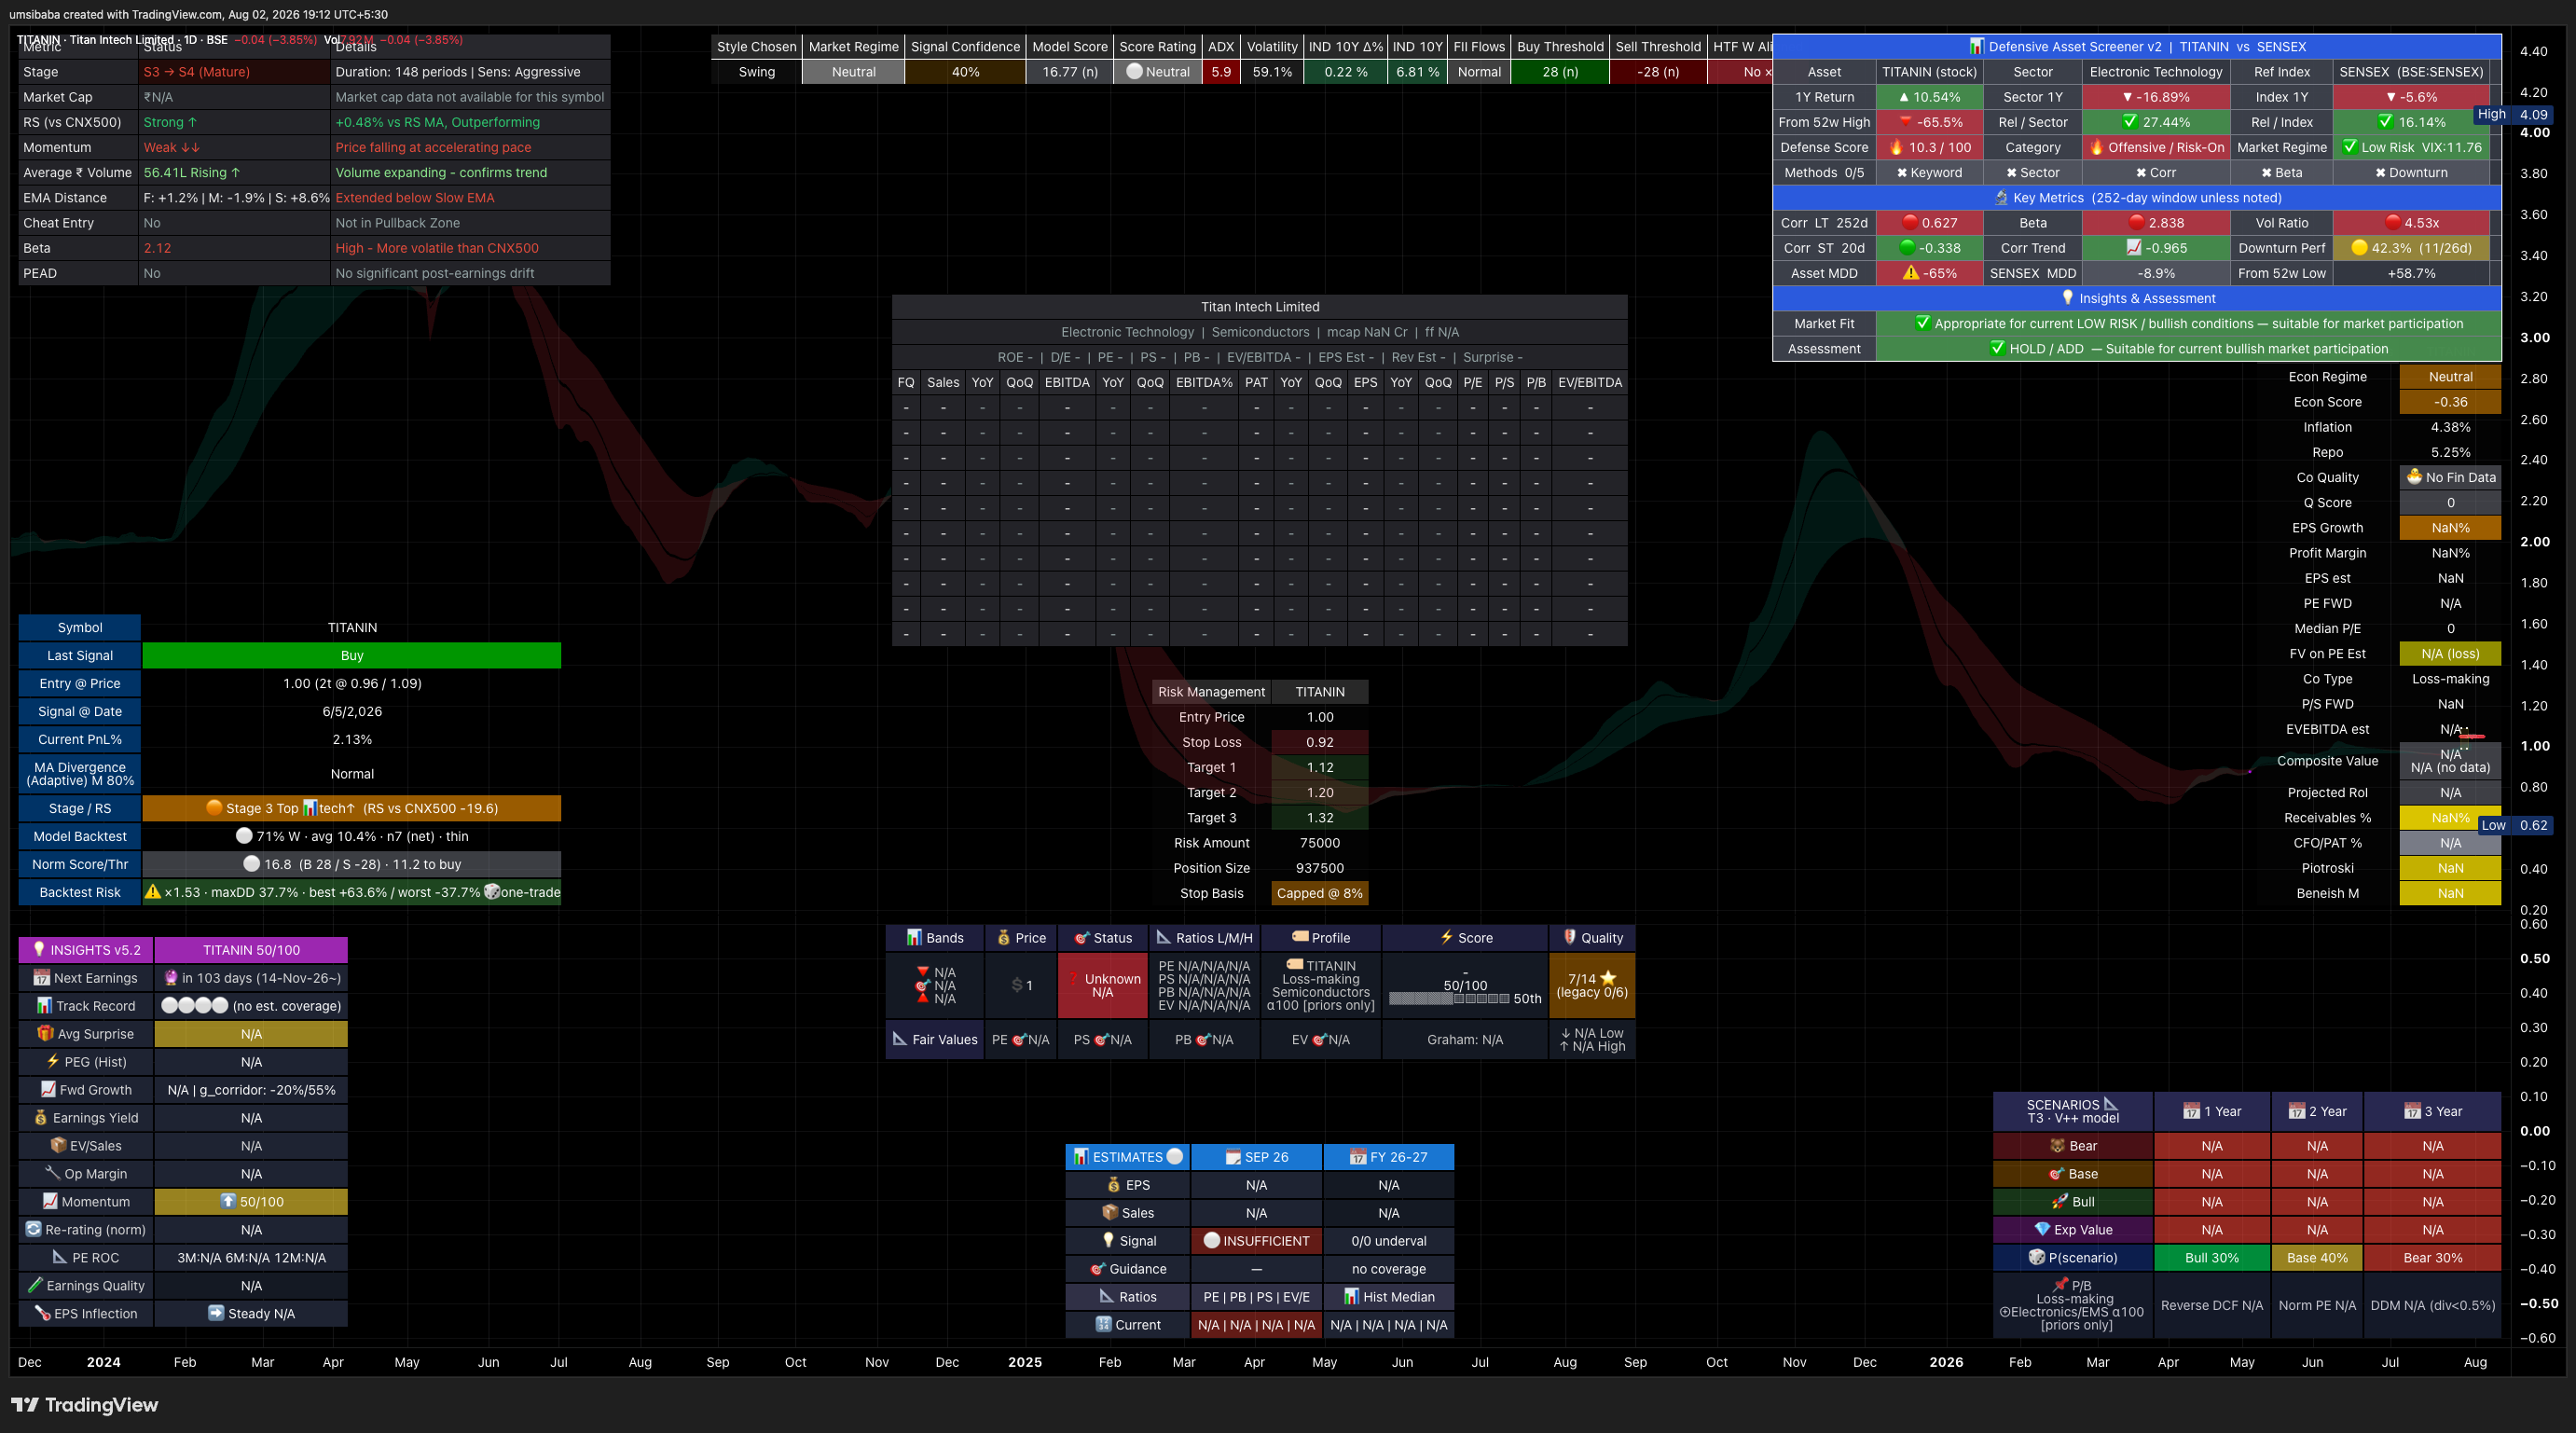The image size is (2576, 1433).
Task: Click the calendar icon beside 1 Year
Action: click(x=2191, y=1112)
